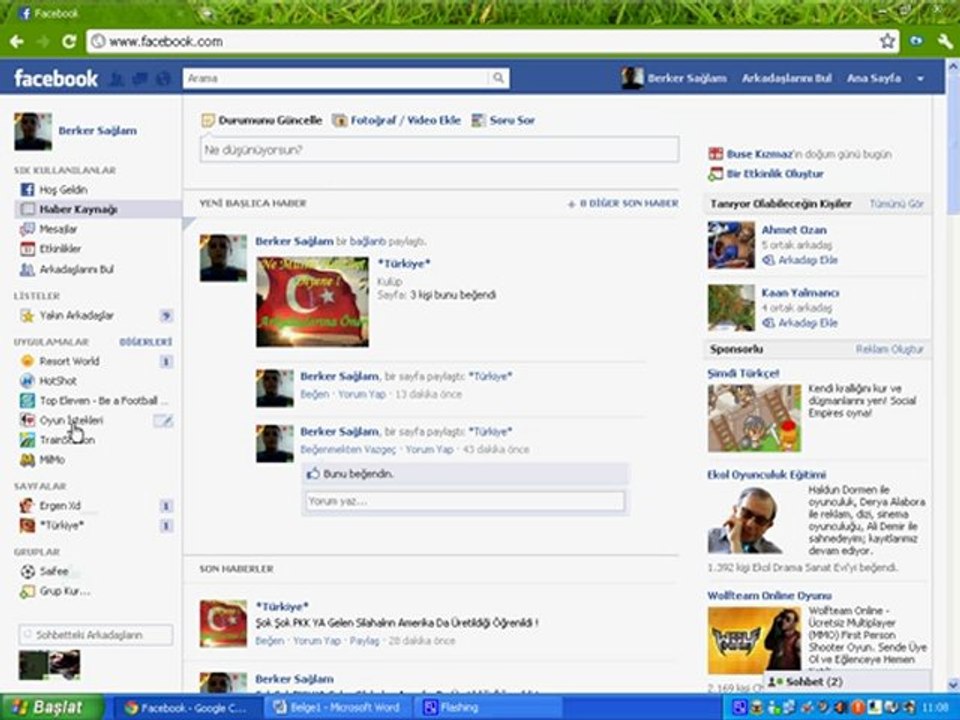
Task: Switch to Flashing taskbar item
Action: 487,708
